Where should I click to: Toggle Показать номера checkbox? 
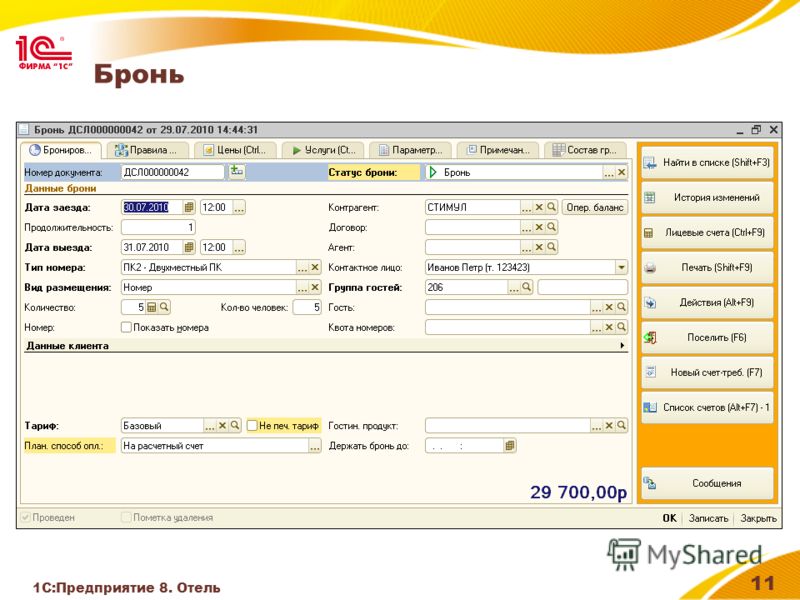tap(126, 327)
